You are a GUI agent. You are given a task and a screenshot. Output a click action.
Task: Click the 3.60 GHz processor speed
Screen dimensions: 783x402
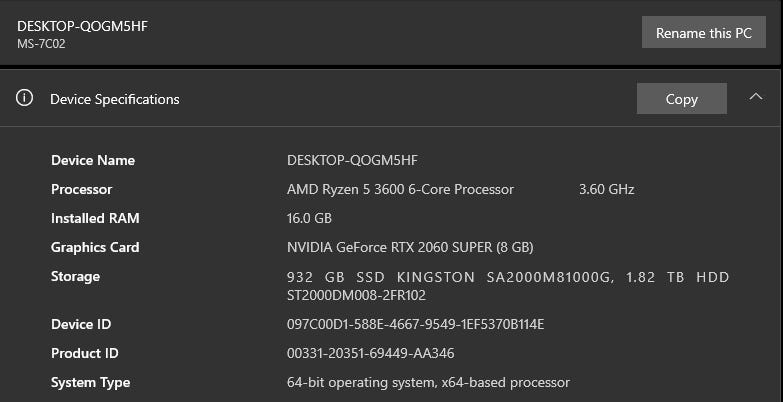pyautogui.click(x=606, y=189)
